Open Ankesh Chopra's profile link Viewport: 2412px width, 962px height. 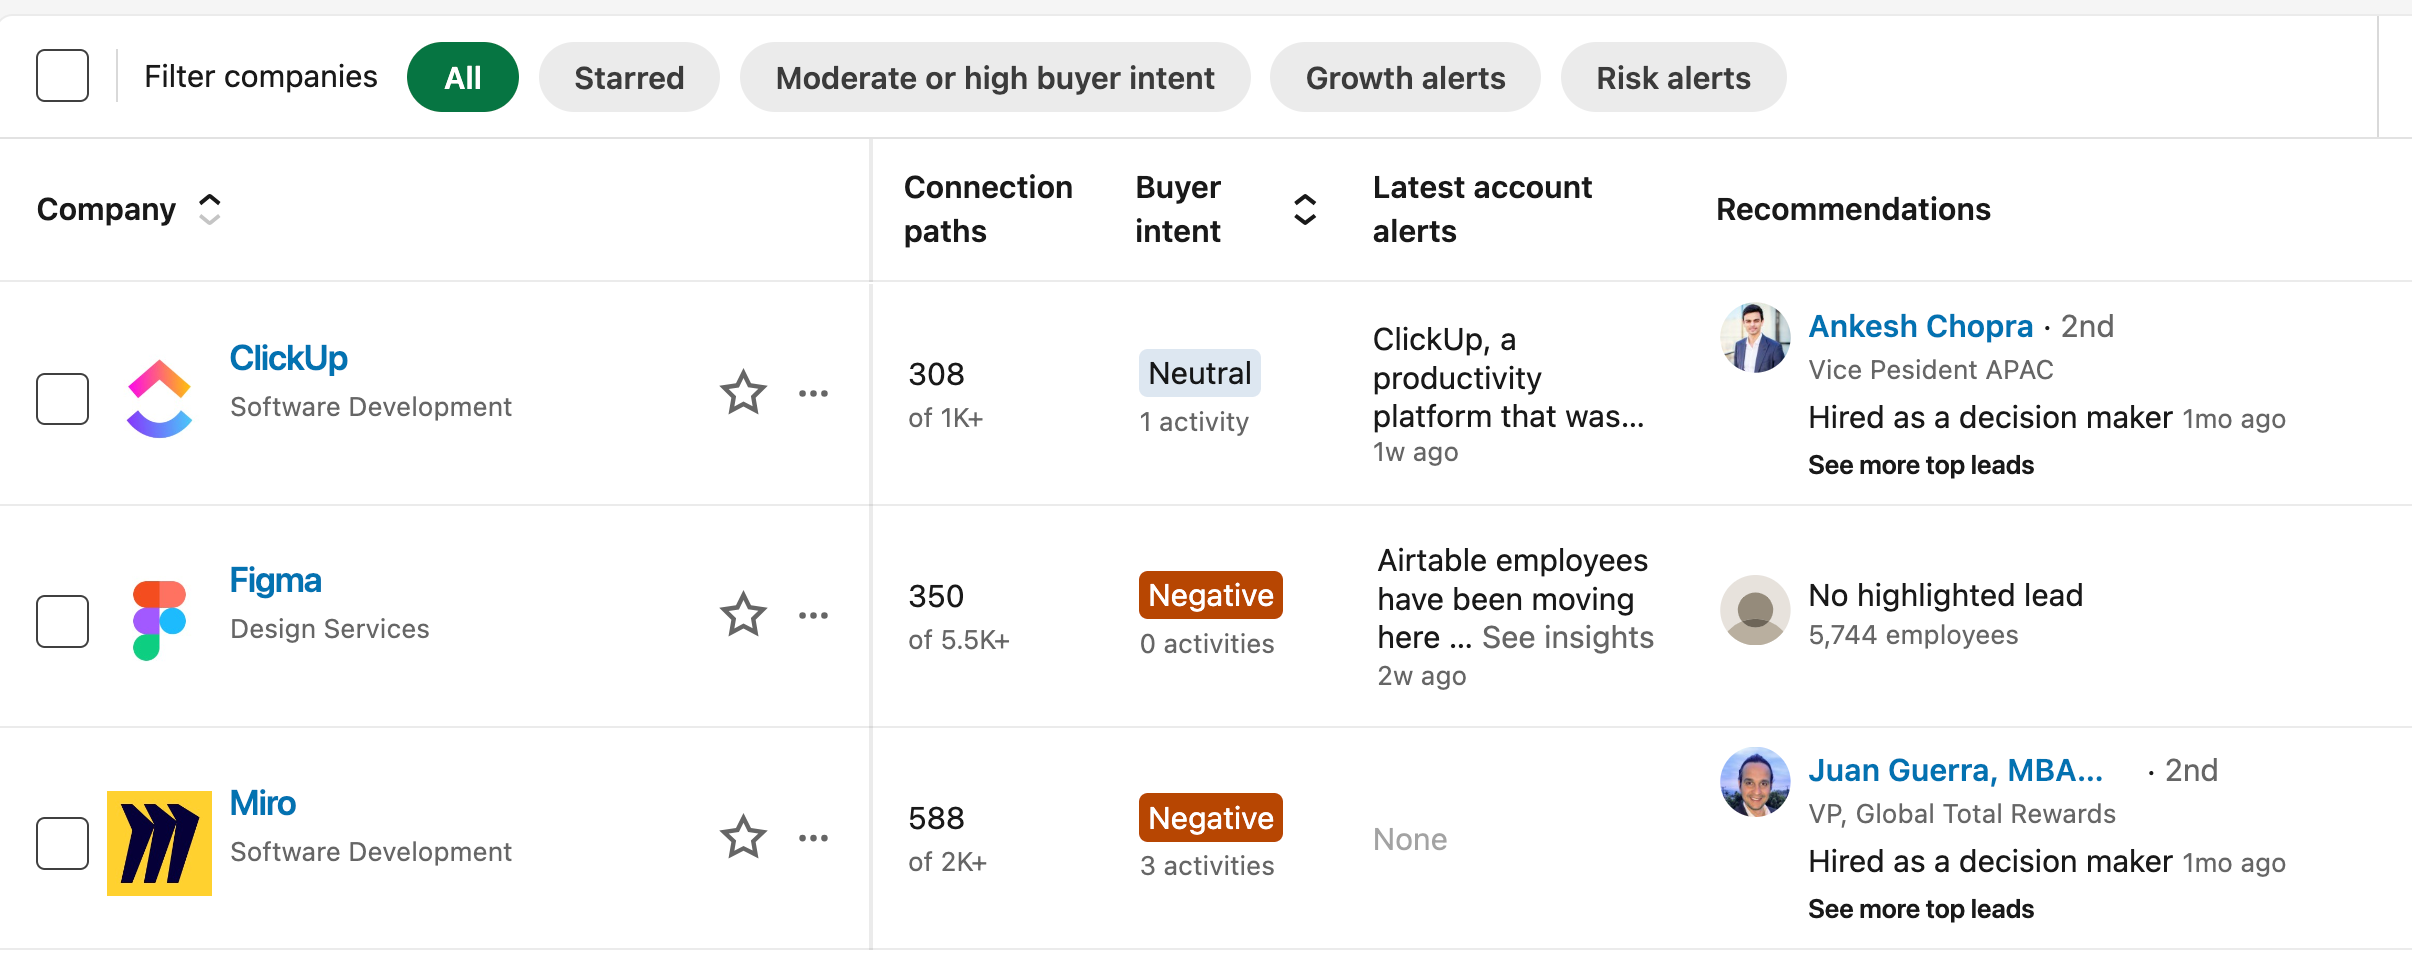coord(1920,326)
